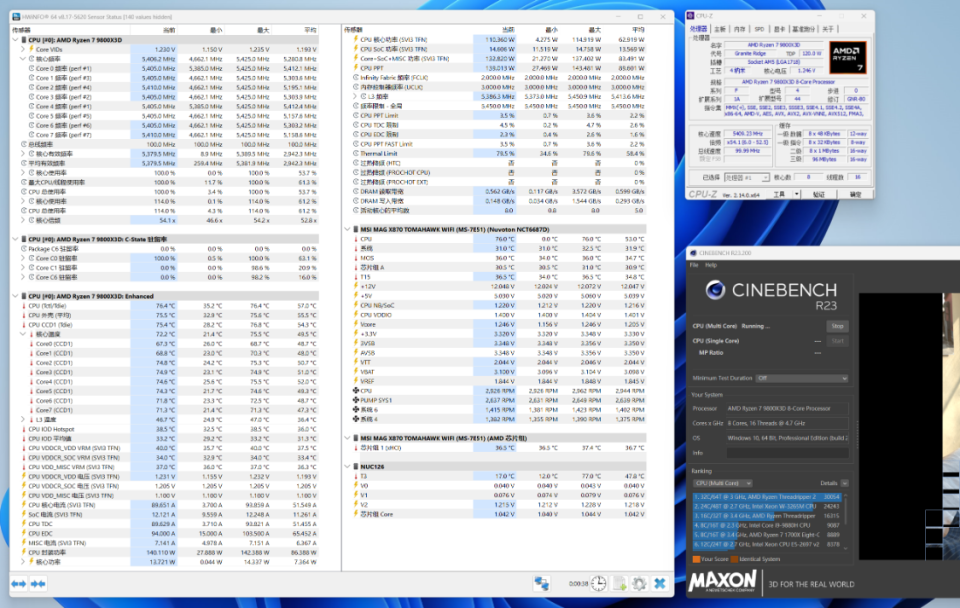The width and height of the screenshot is (960, 608).
Task: Click the HWiNFO log-to-file sheet icon
Action: click(620, 584)
